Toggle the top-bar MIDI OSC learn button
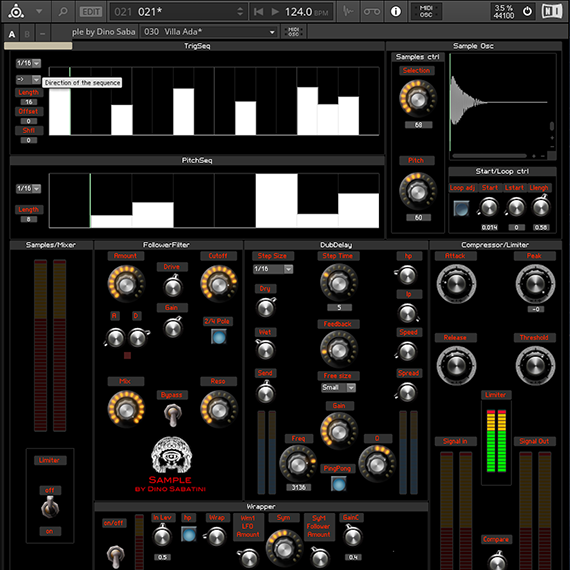 click(x=426, y=12)
